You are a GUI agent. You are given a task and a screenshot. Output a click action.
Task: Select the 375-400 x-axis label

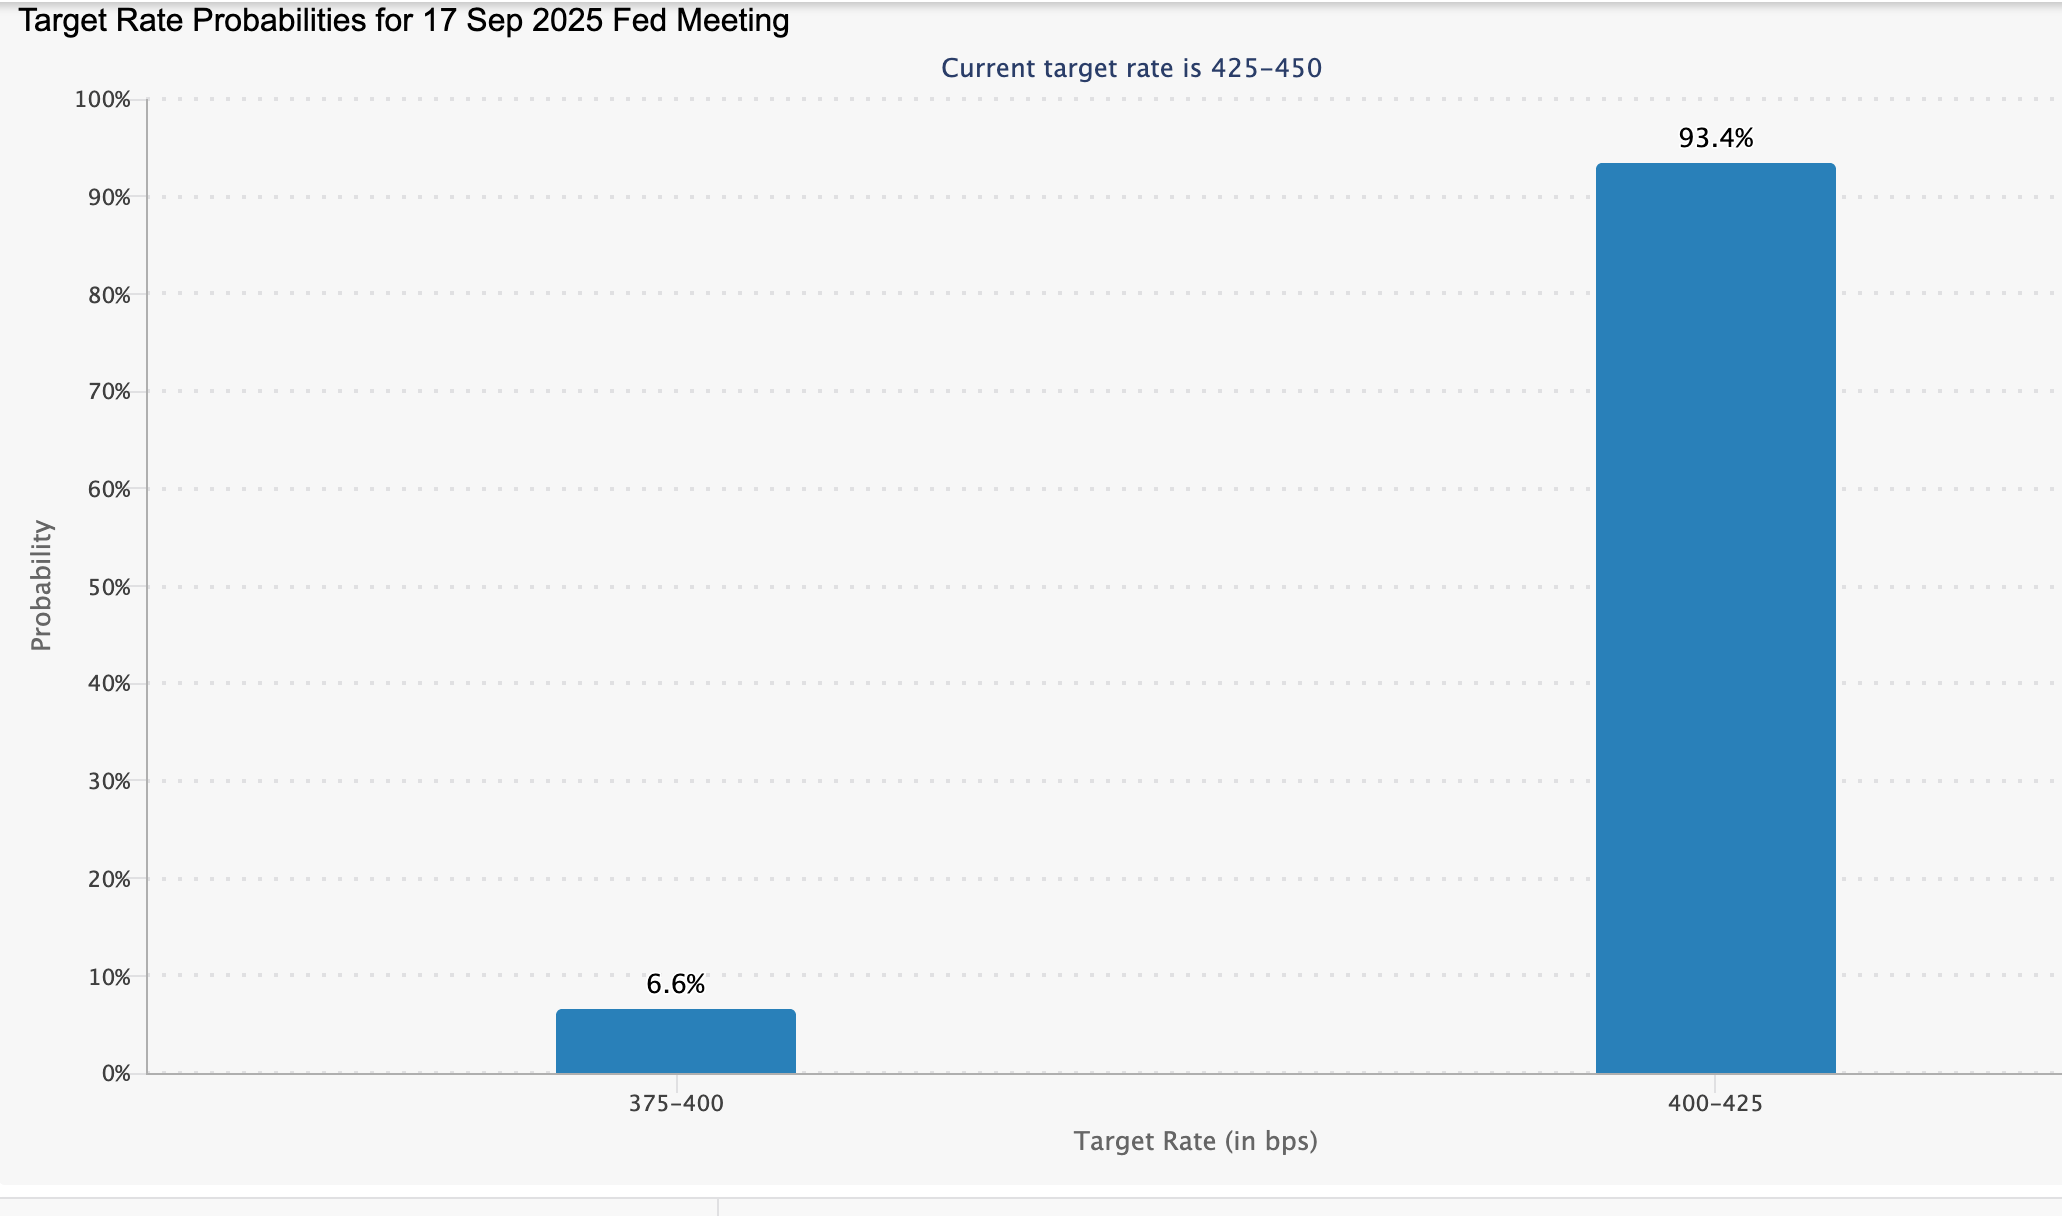(x=676, y=1104)
